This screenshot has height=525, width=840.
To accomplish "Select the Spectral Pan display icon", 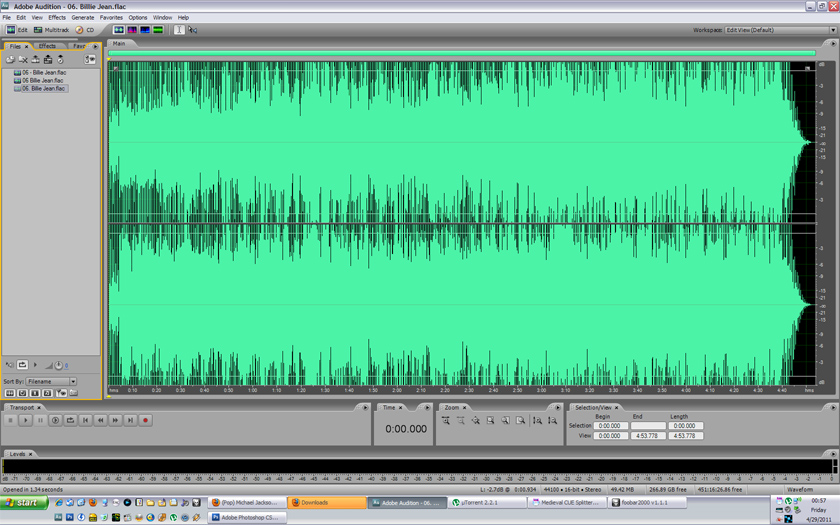I will click(x=145, y=30).
